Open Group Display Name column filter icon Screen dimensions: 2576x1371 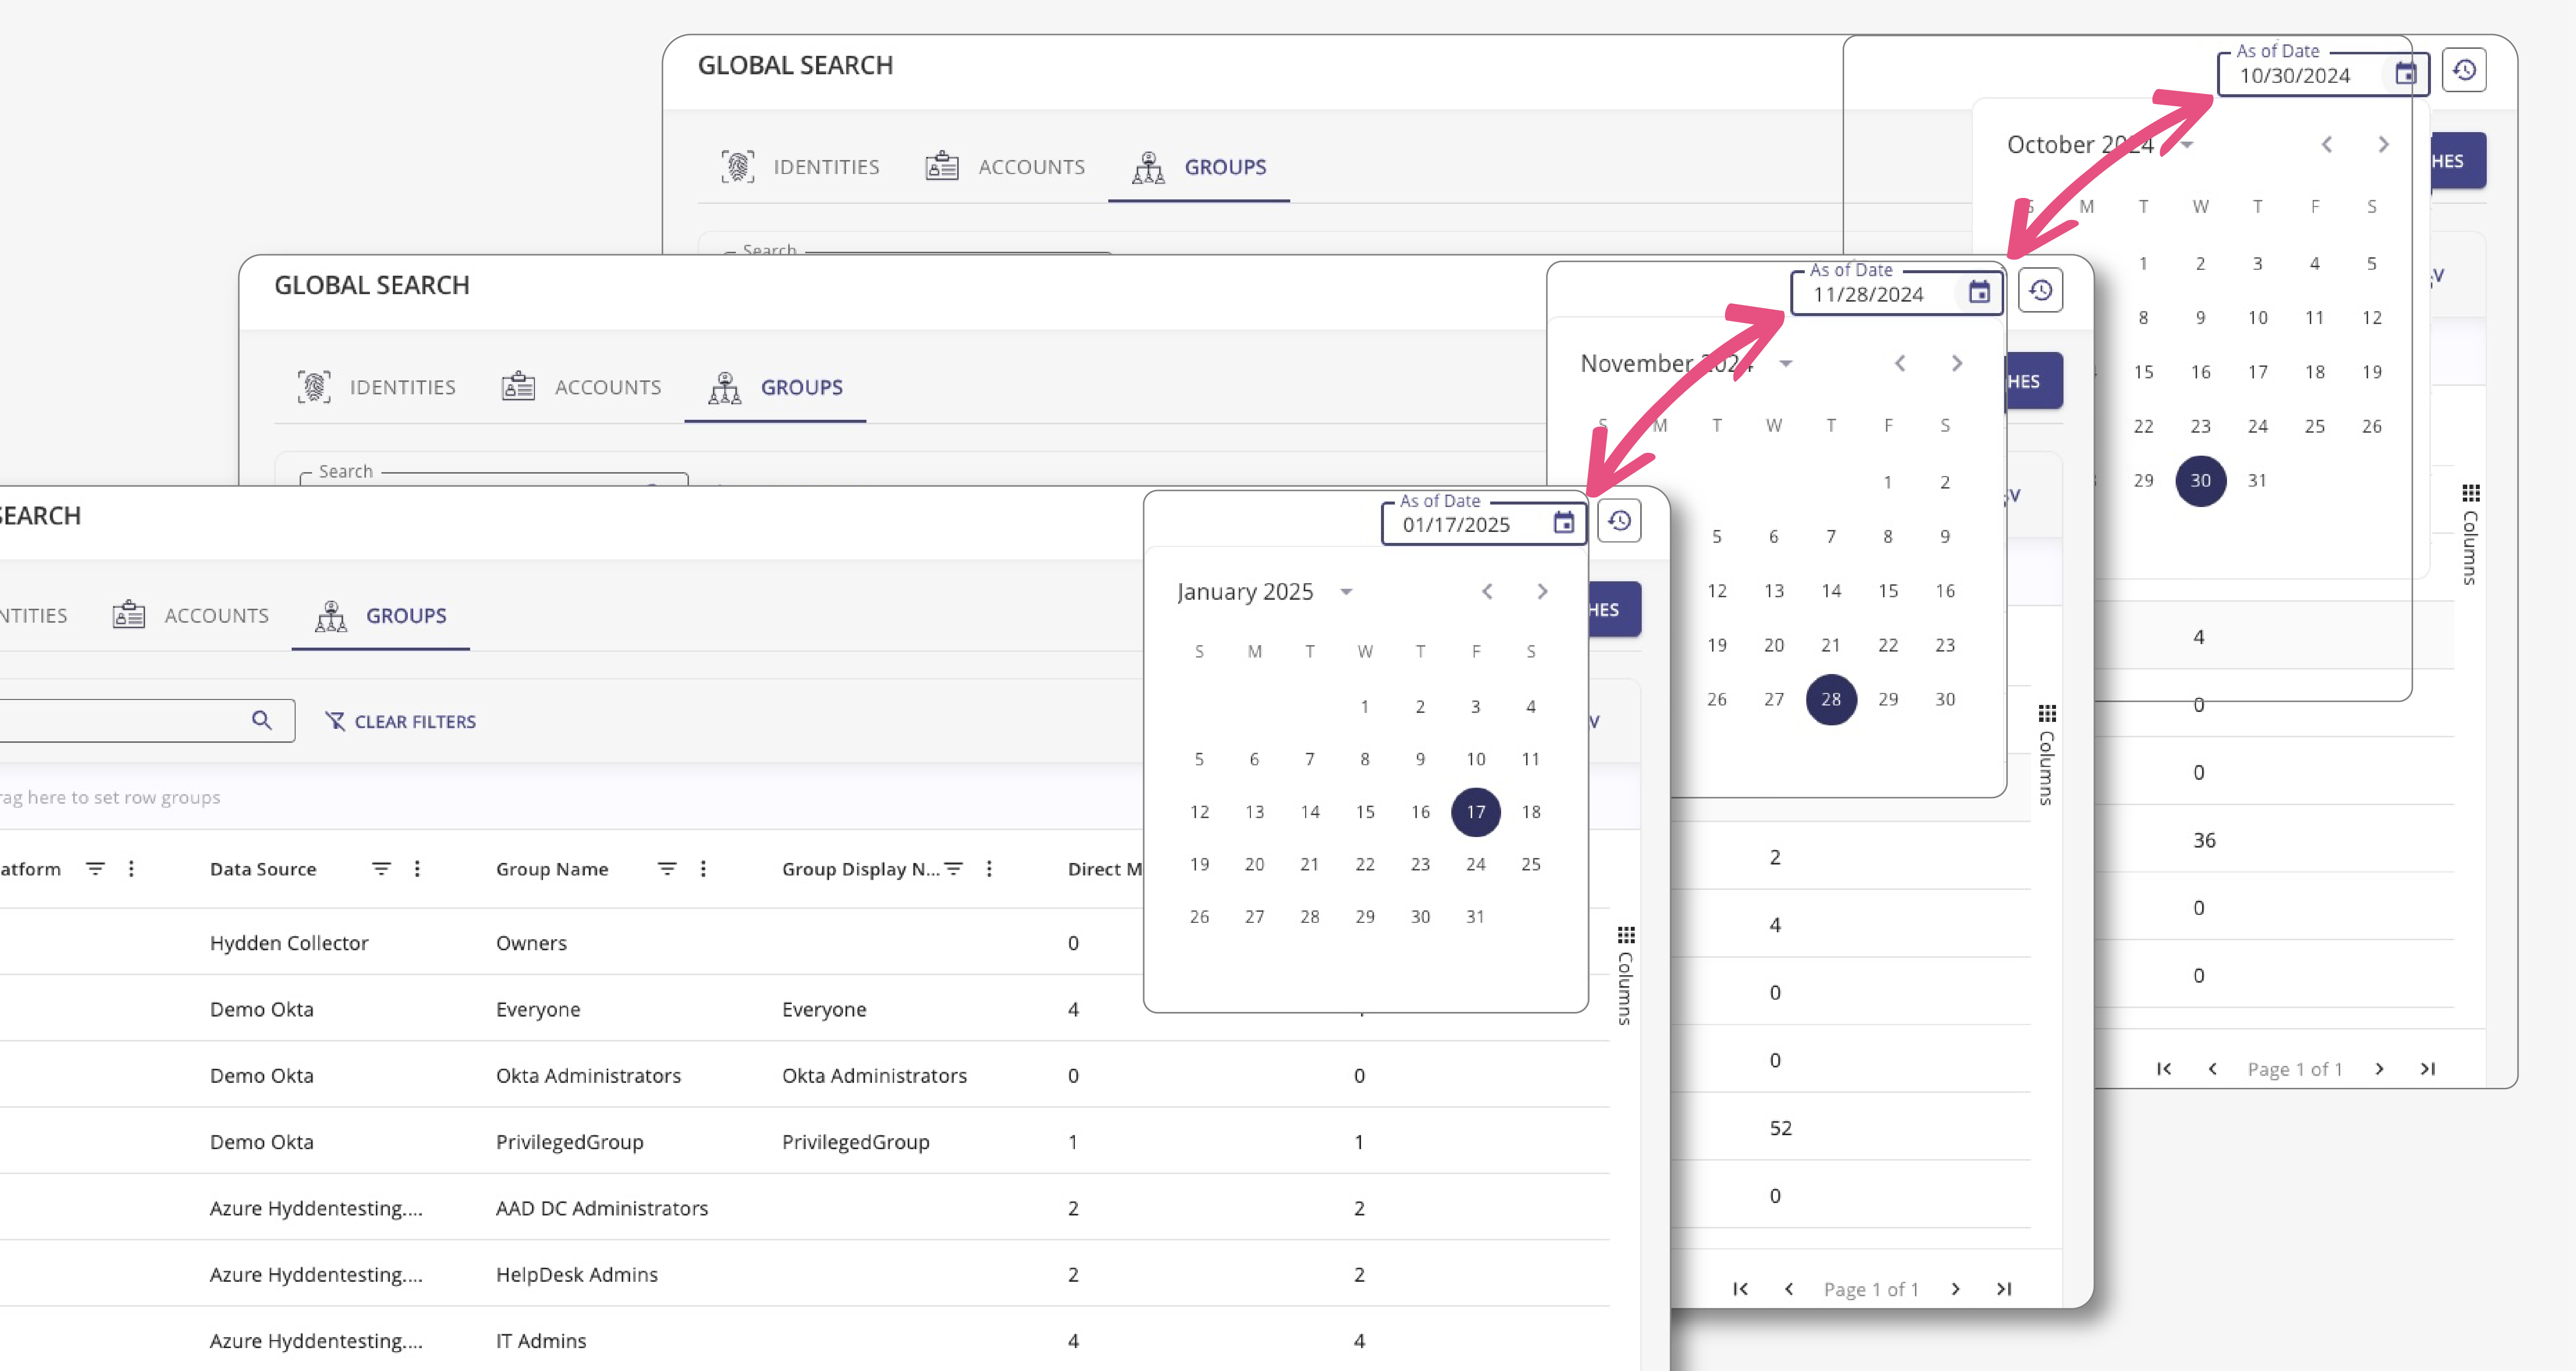point(954,869)
